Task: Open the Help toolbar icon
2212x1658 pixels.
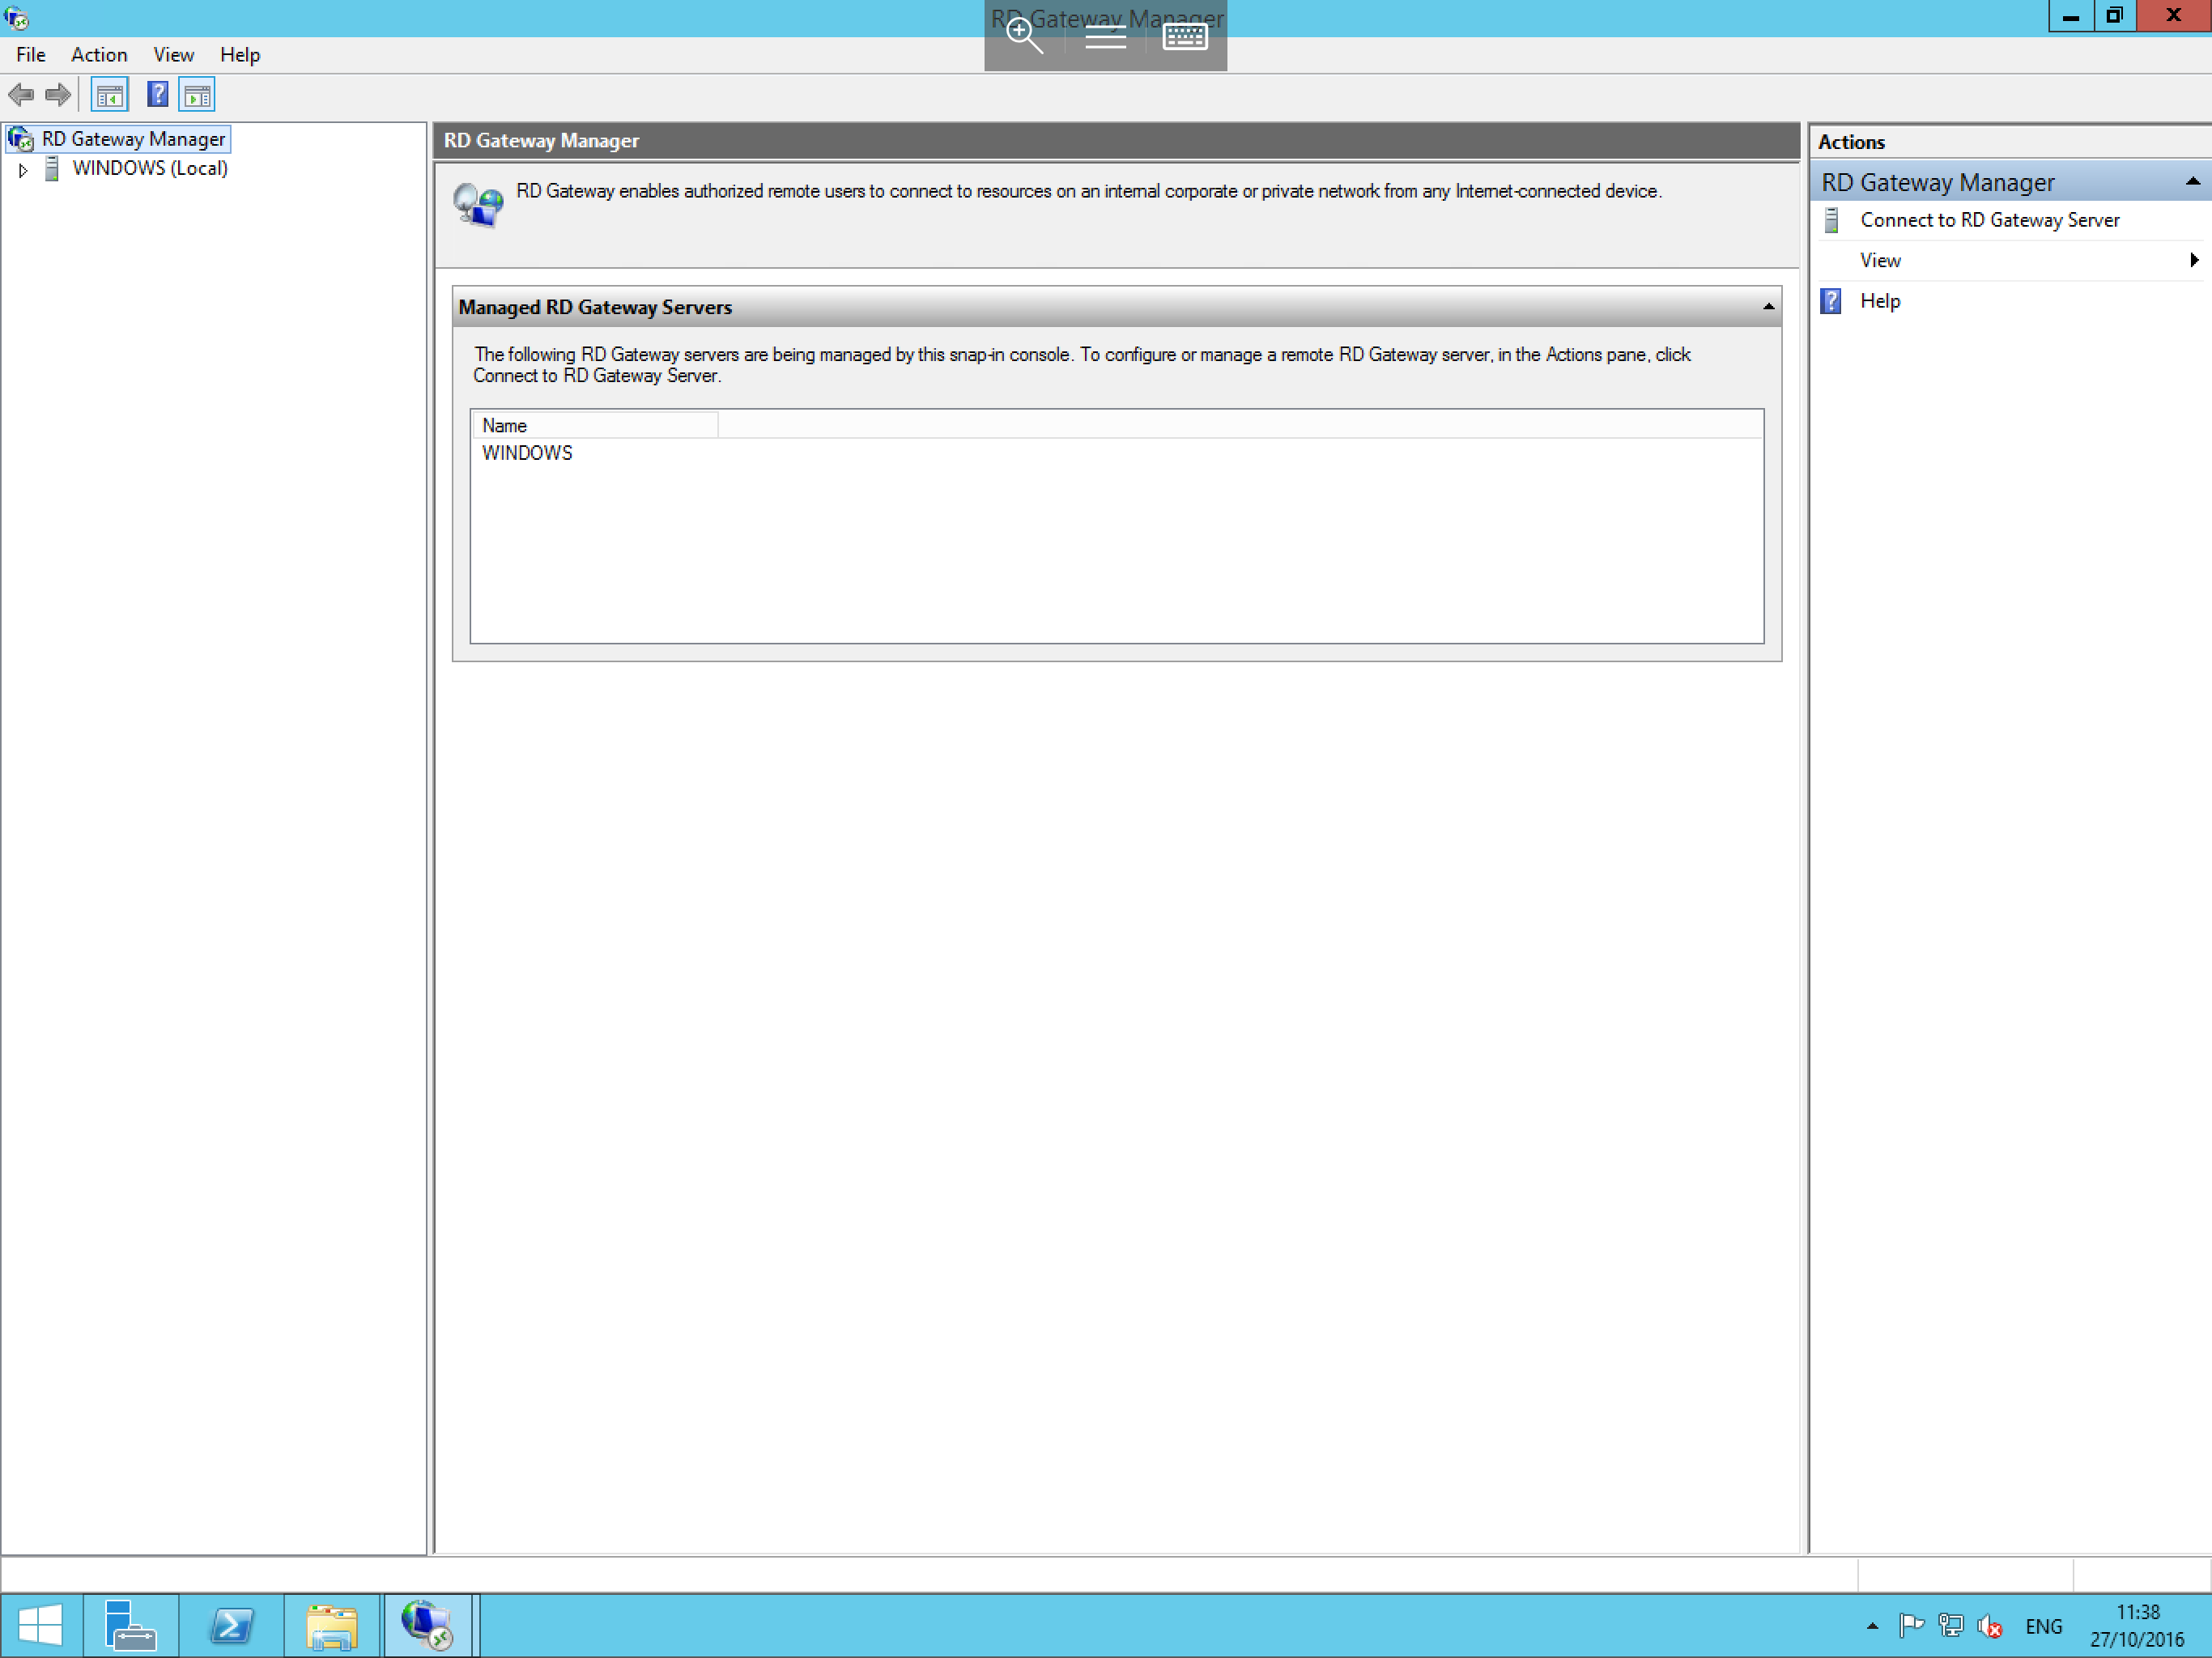Action: [x=157, y=95]
